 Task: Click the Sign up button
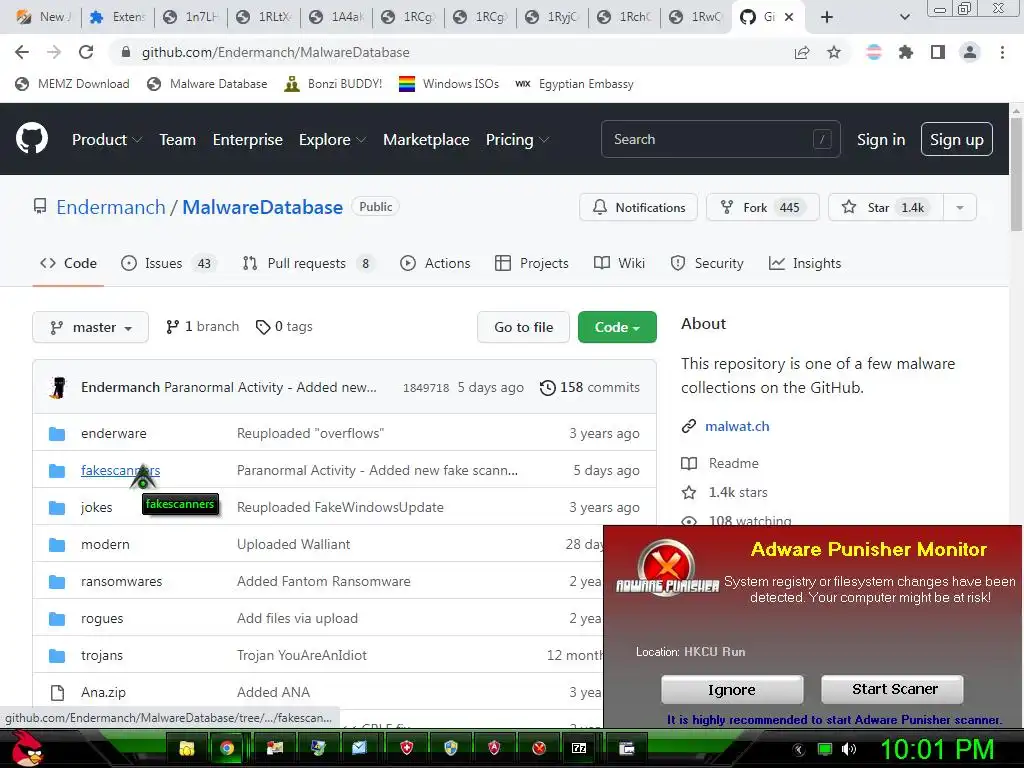957,139
